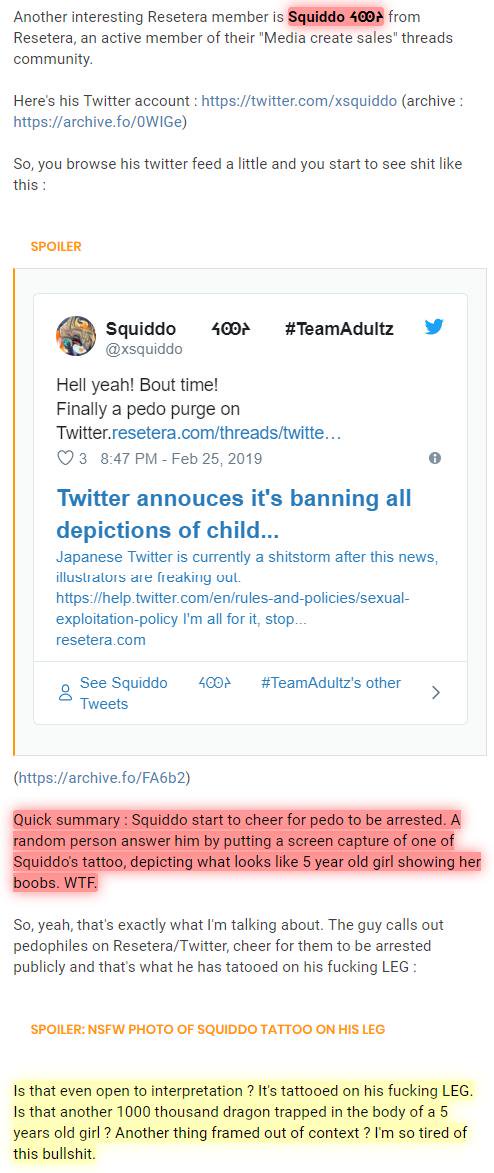Image resolution: width=494 pixels, height=1173 pixels.
Task: Click the person icon beside See Squiddo Tweets
Action: [x=65, y=693]
